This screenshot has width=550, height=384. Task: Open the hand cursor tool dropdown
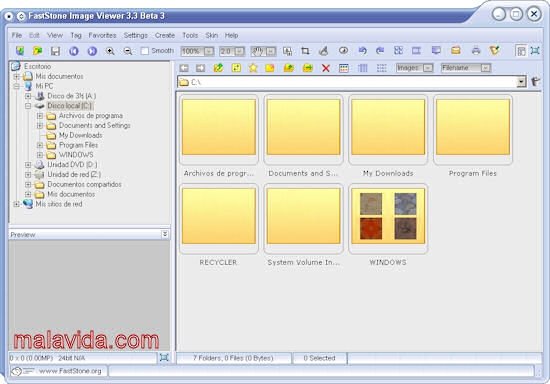271,52
